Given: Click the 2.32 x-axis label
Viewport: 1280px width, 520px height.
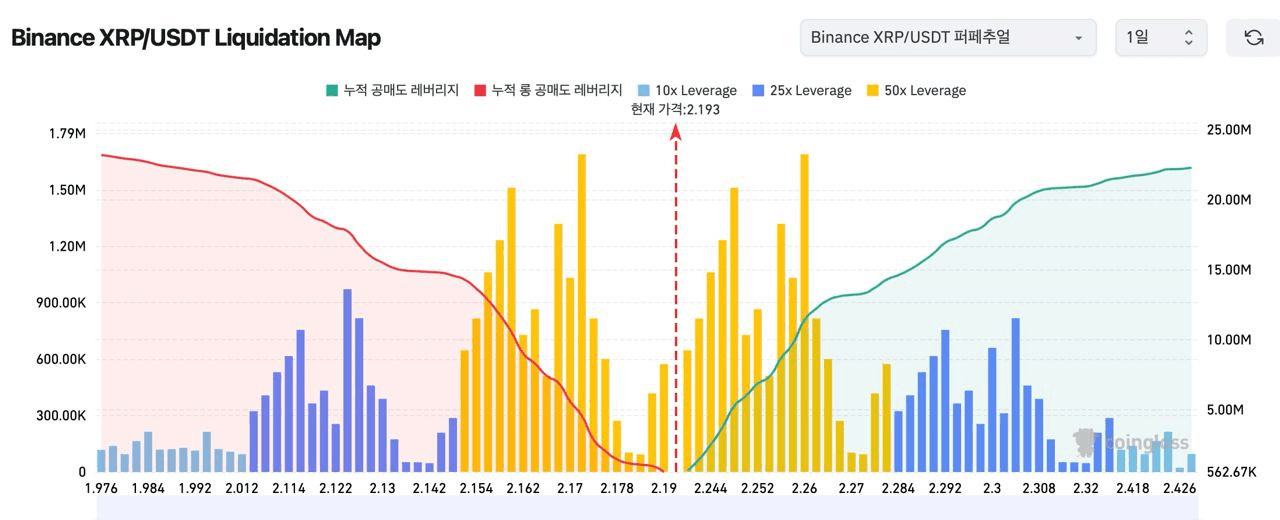Looking at the screenshot, I should pos(1086,488).
